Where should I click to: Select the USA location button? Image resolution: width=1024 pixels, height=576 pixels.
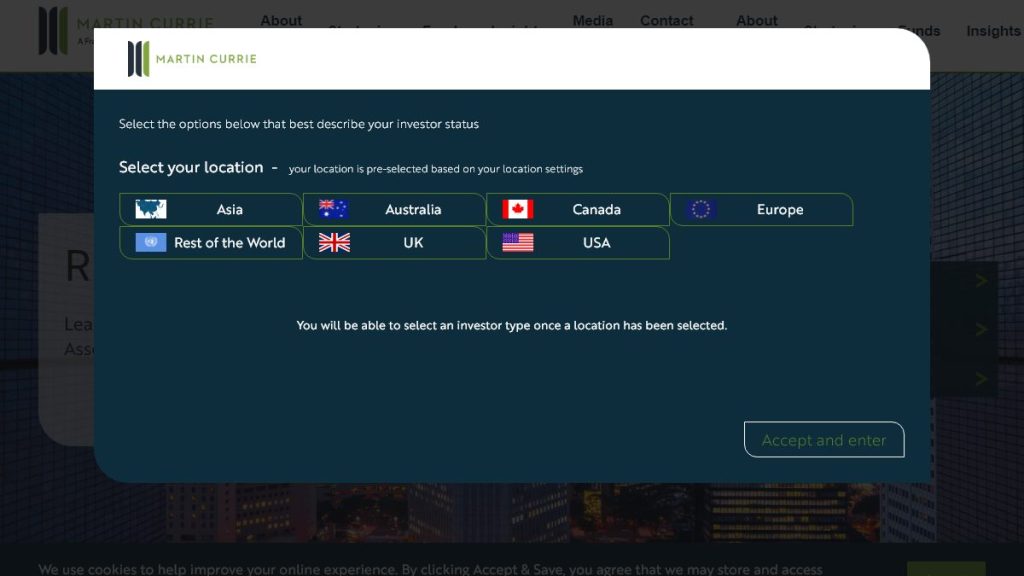click(x=578, y=243)
